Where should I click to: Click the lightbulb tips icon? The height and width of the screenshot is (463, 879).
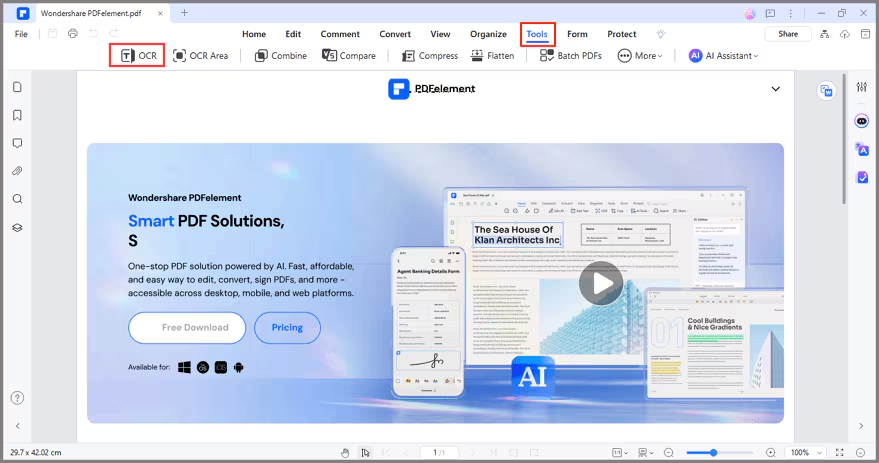pos(661,34)
